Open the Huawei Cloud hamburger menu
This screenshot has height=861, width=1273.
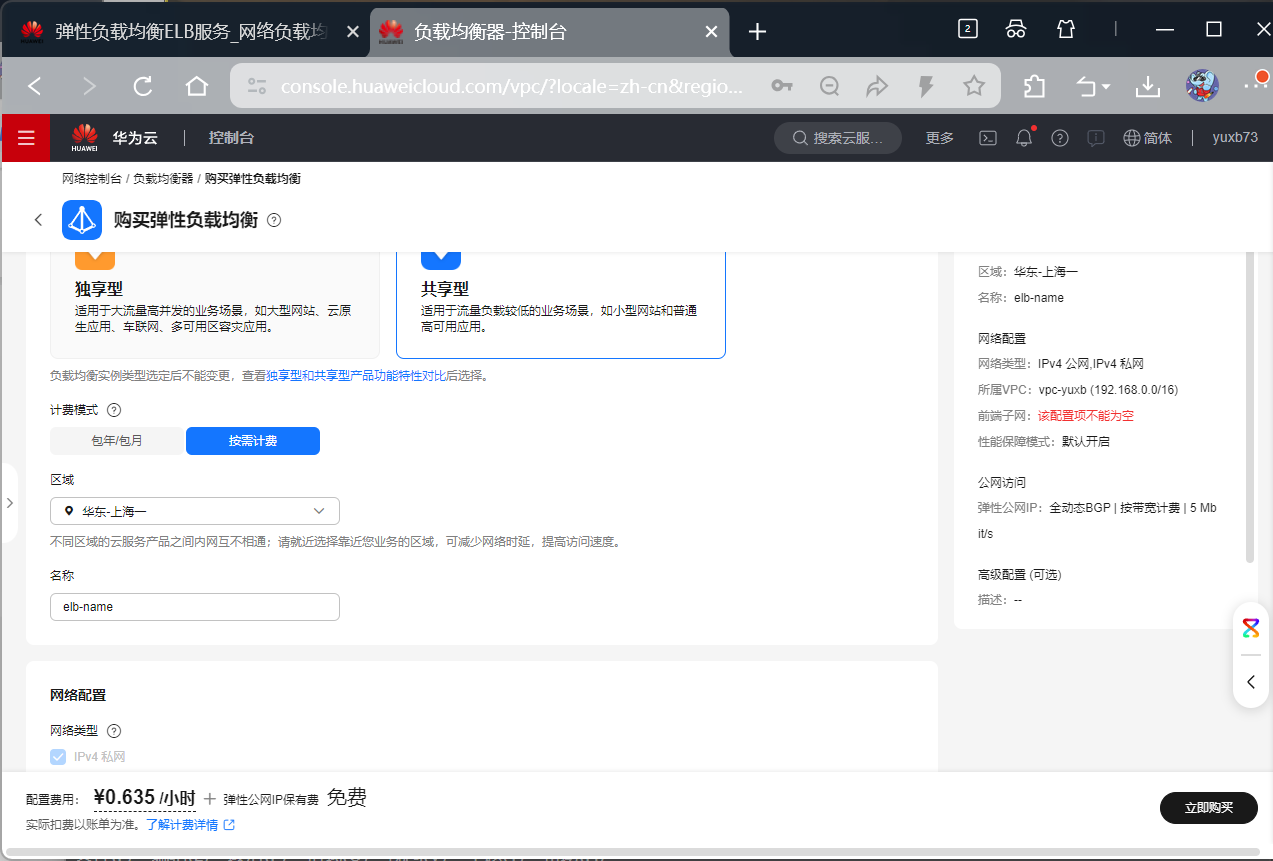[26, 138]
